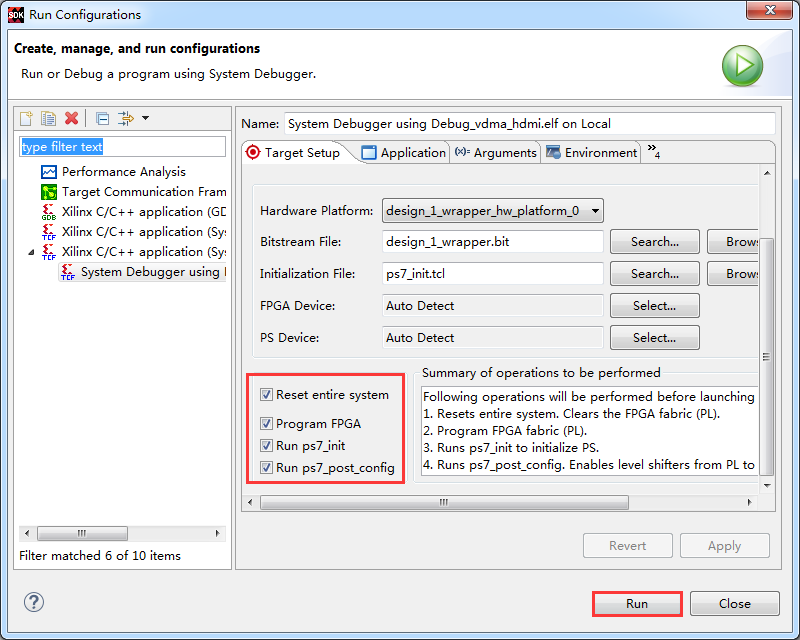Click vertical scrollbar up arrow in Target Setup

[767, 174]
